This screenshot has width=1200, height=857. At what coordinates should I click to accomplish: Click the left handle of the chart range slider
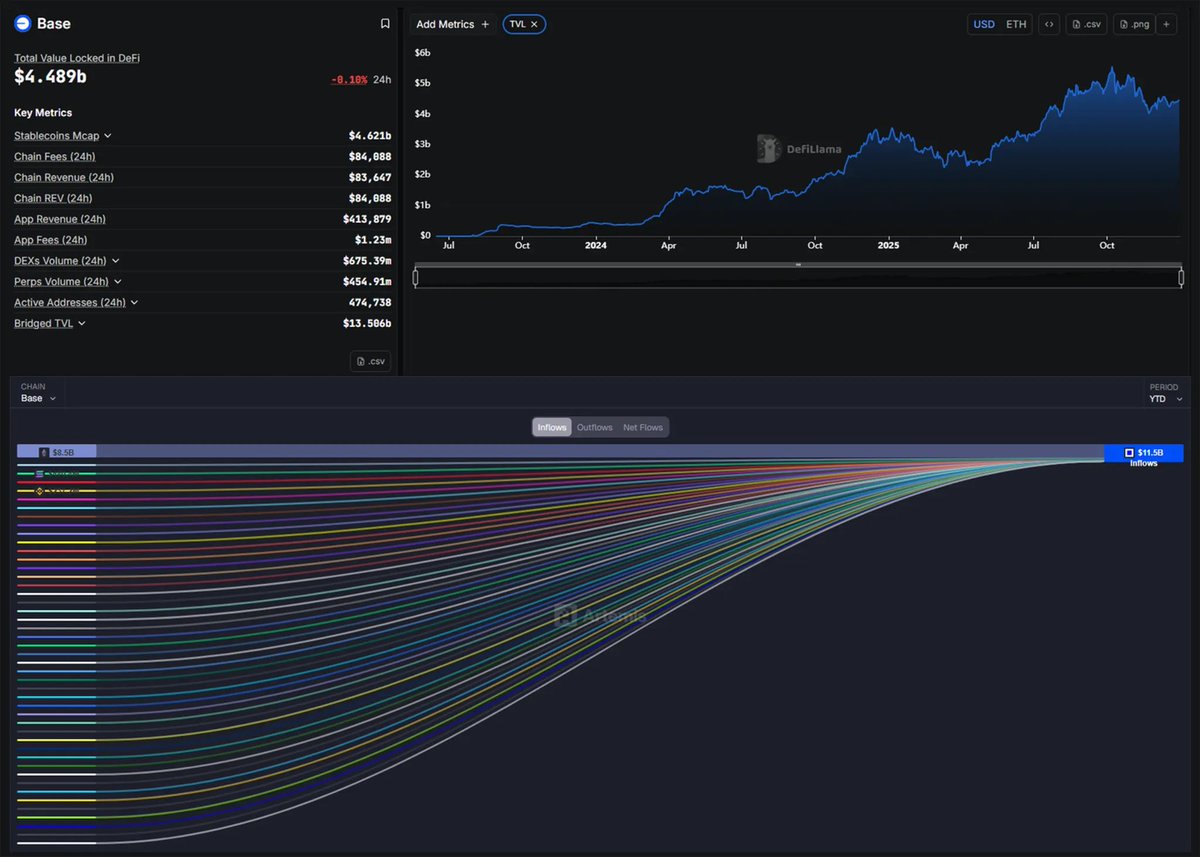(x=416, y=278)
